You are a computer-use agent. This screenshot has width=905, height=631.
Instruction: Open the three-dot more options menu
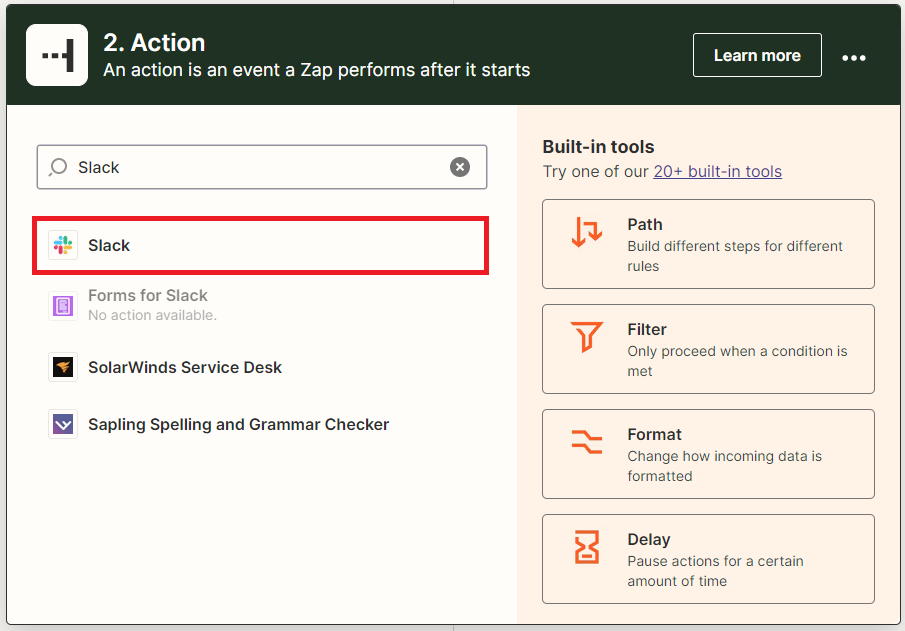pyautogui.click(x=854, y=57)
